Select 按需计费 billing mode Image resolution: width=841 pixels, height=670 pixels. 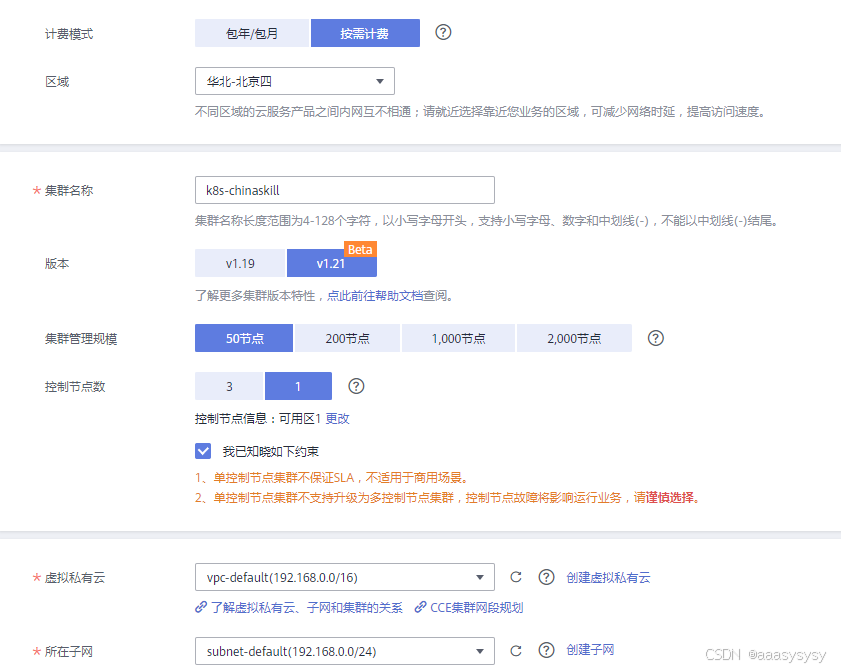point(365,33)
